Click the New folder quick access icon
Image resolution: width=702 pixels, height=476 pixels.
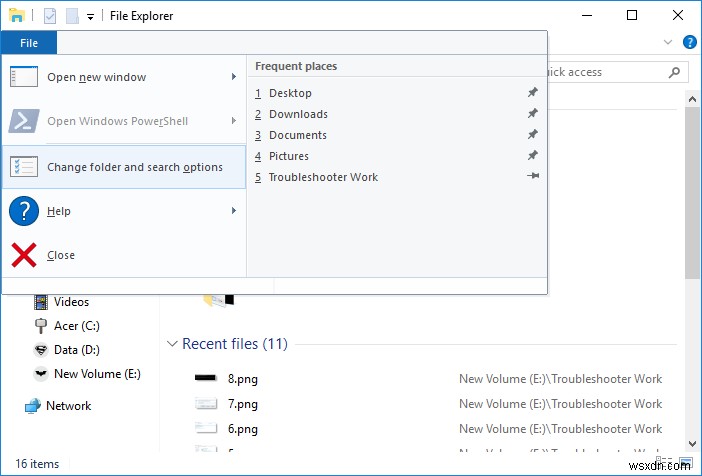click(x=72, y=16)
